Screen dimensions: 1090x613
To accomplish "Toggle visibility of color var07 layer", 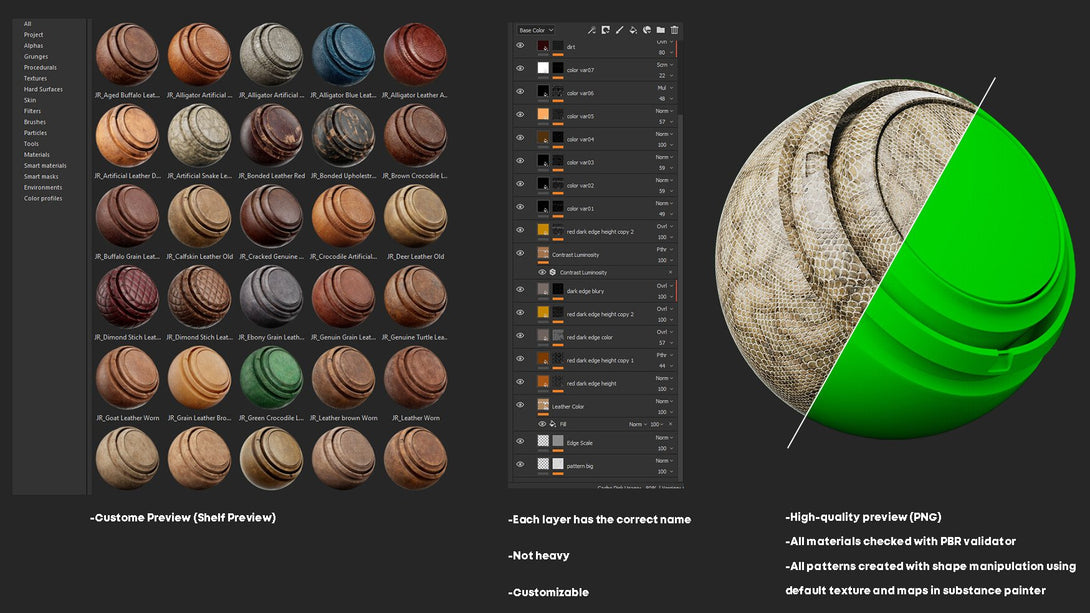I will click(520, 68).
